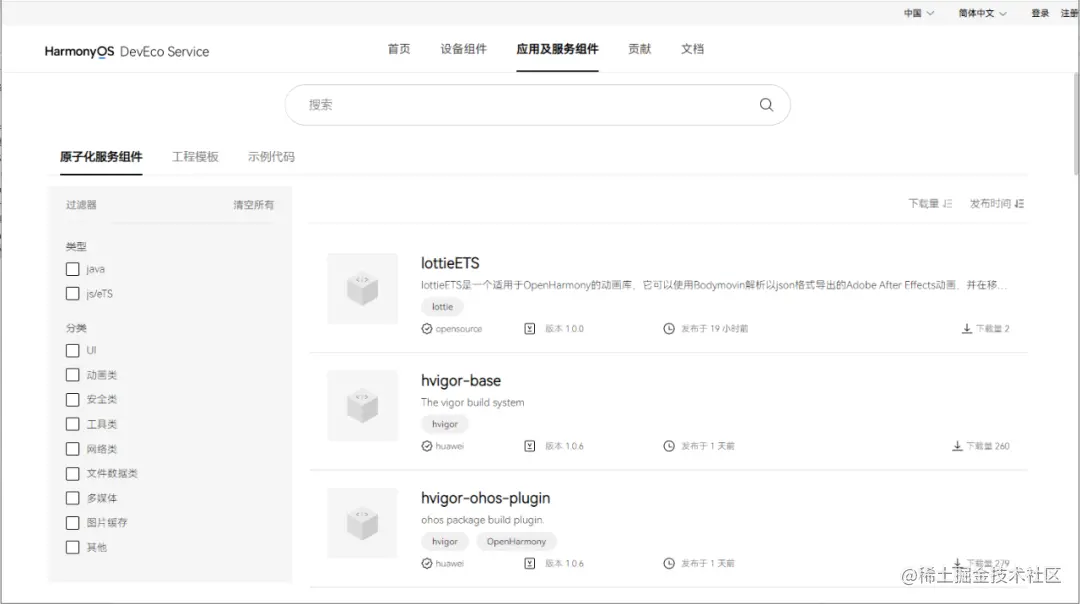Click the hvigor tag under hvigor-ohos-plugin
This screenshot has width=1080, height=604.
click(x=444, y=541)
